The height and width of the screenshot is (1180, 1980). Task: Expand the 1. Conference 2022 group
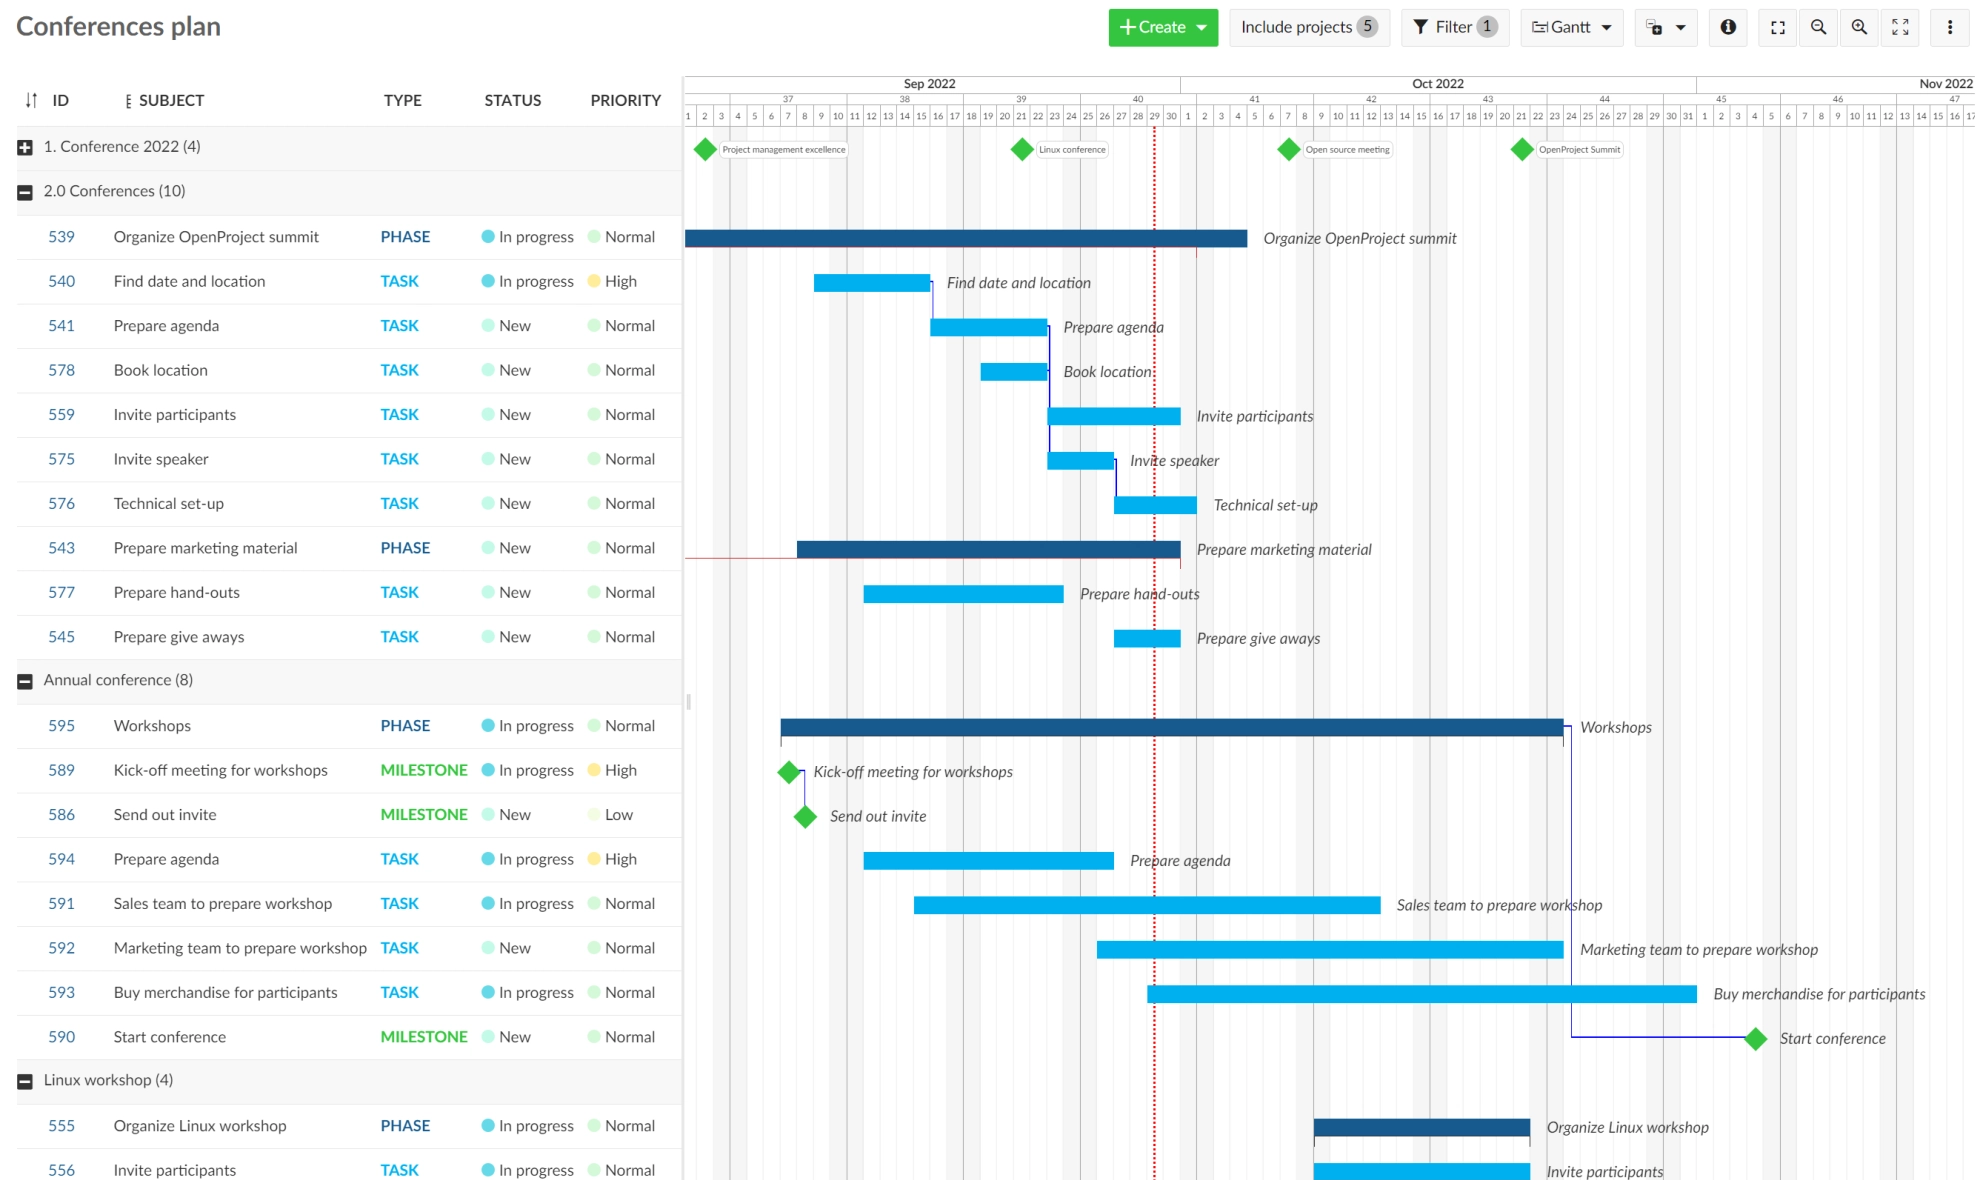[25, 147]
